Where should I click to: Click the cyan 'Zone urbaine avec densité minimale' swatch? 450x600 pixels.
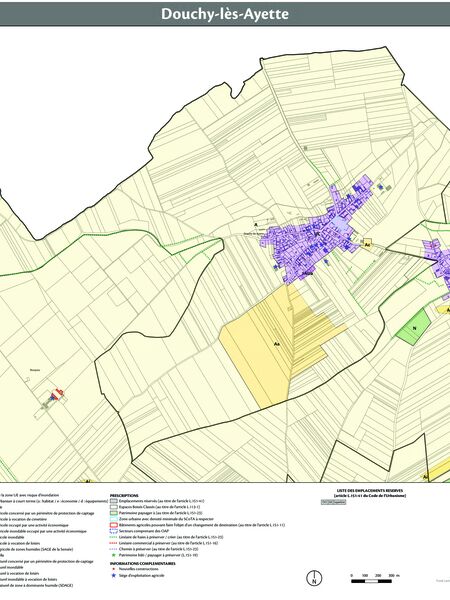[x=114, y=519]
